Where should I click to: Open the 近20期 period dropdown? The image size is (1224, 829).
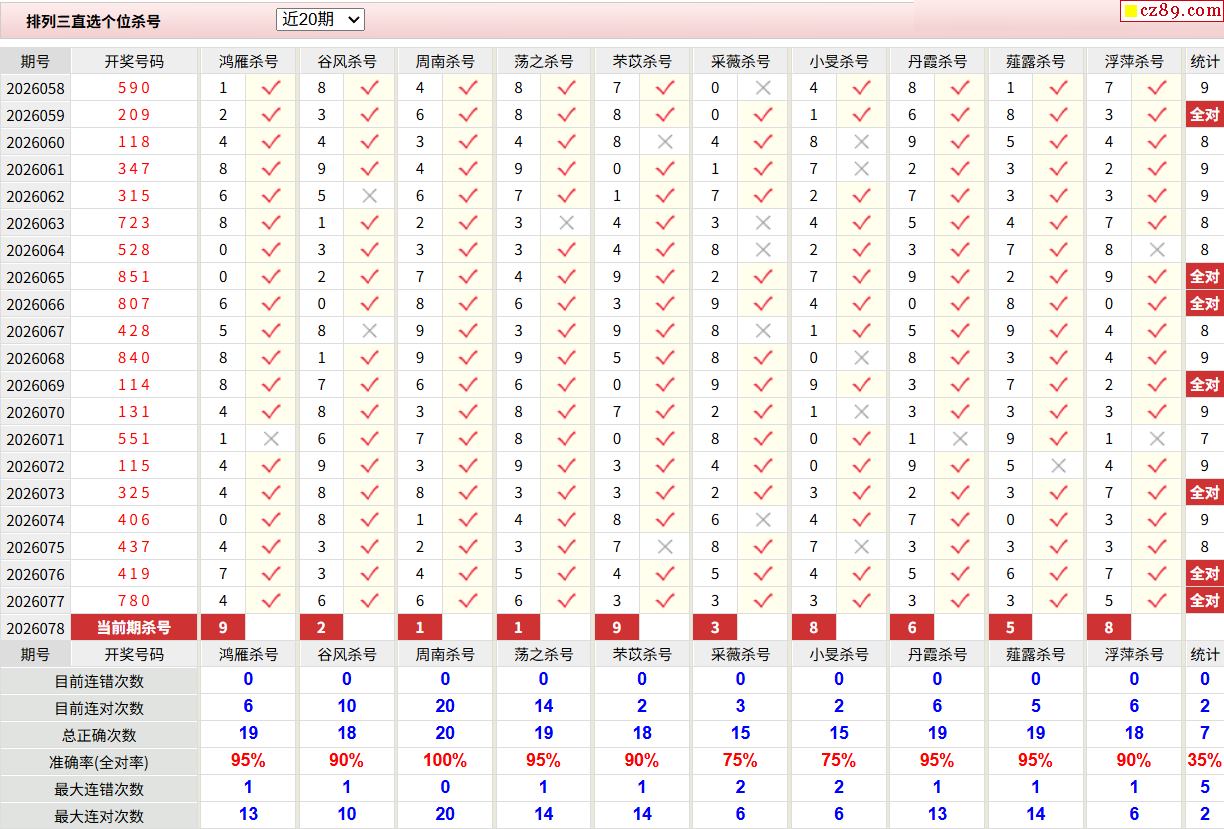(x=320, y=19)
